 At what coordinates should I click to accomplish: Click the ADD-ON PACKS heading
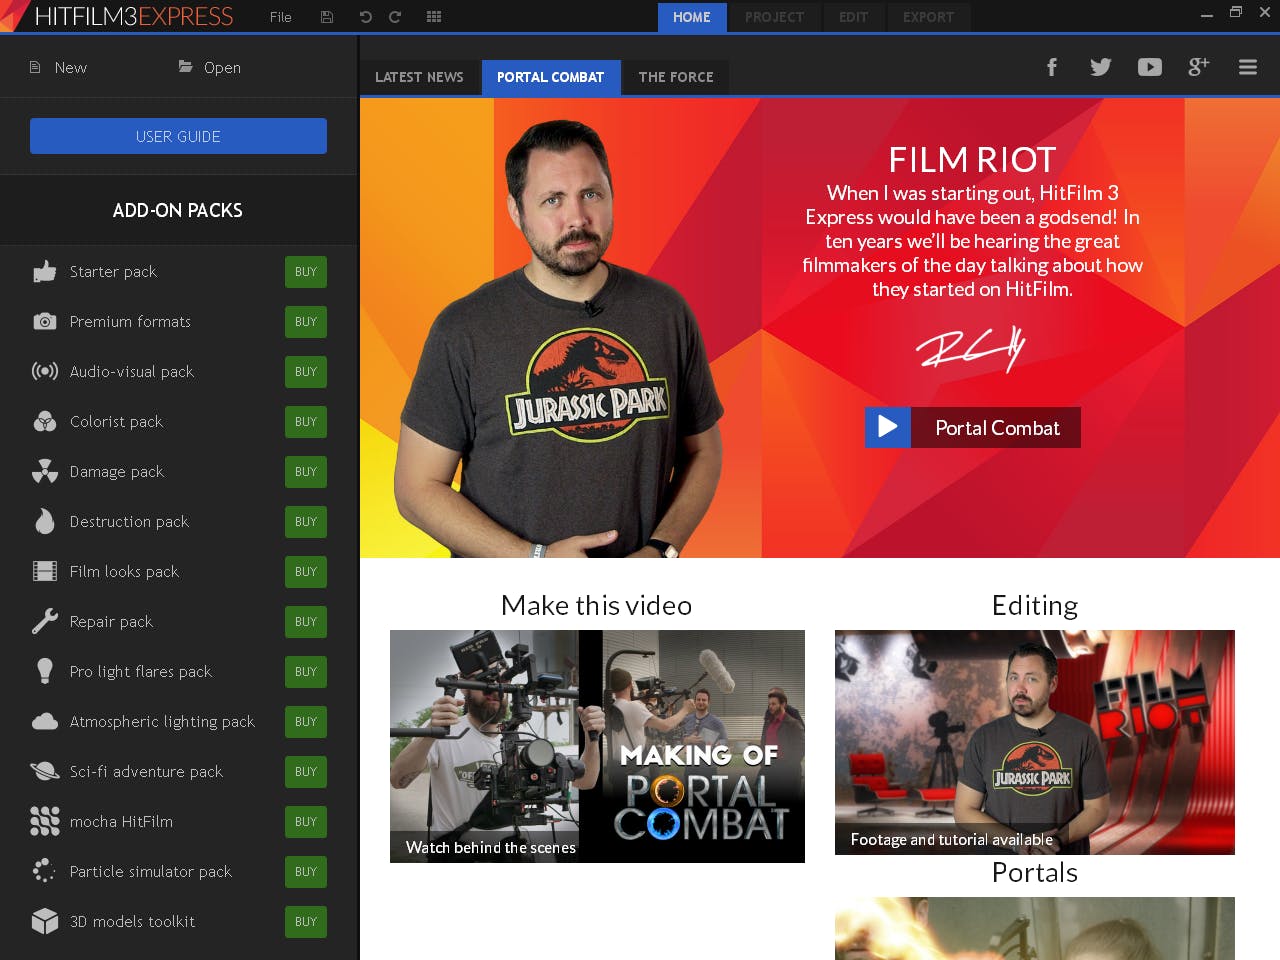pyautogui.click(x=178, y=210)
